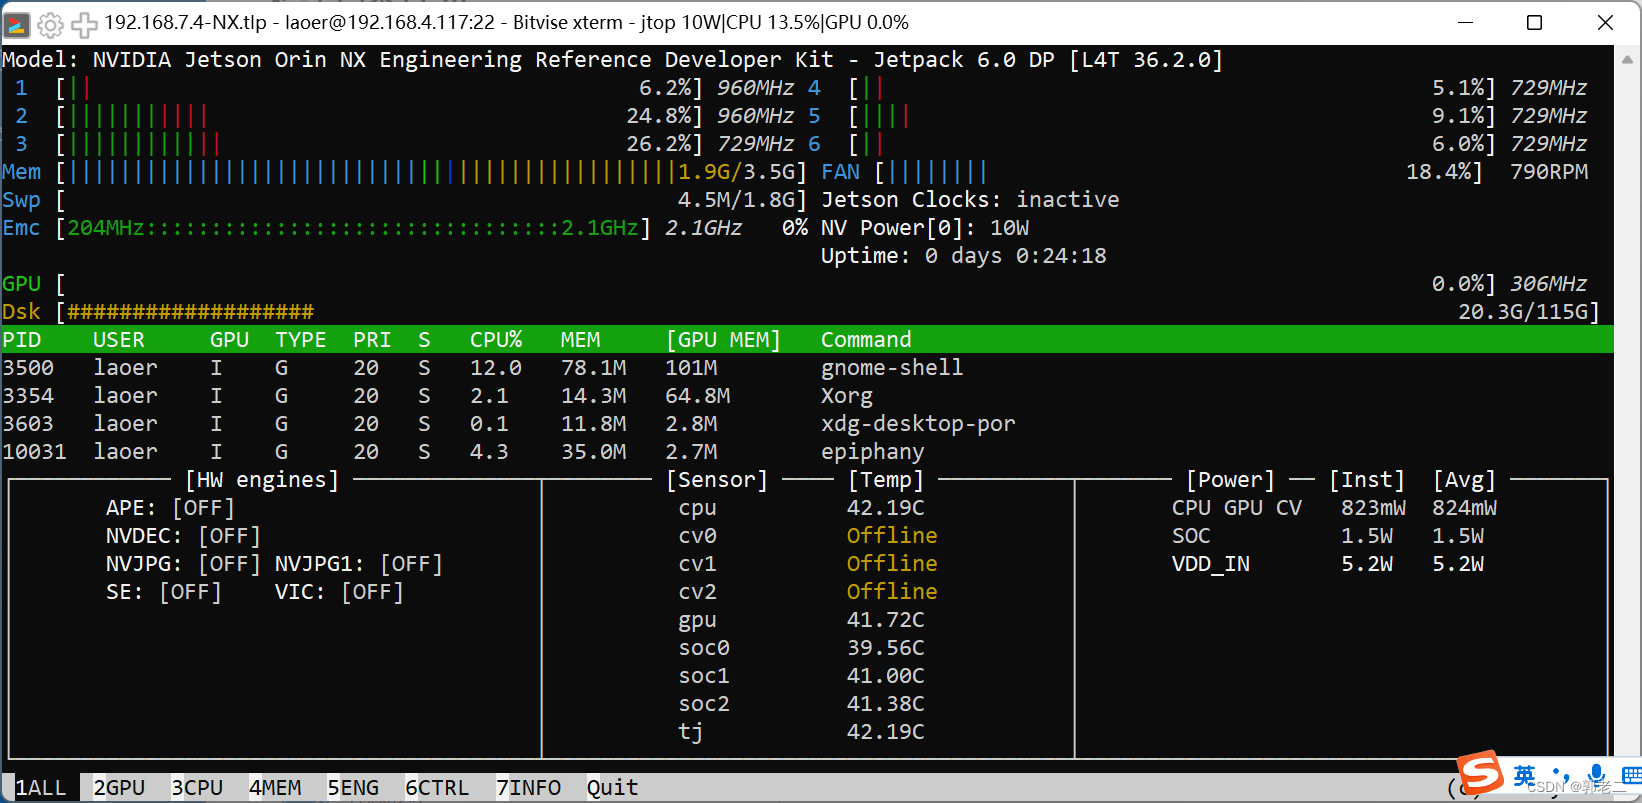
Task: Click Quit in the bottom bar
Action: coord(613,788)
